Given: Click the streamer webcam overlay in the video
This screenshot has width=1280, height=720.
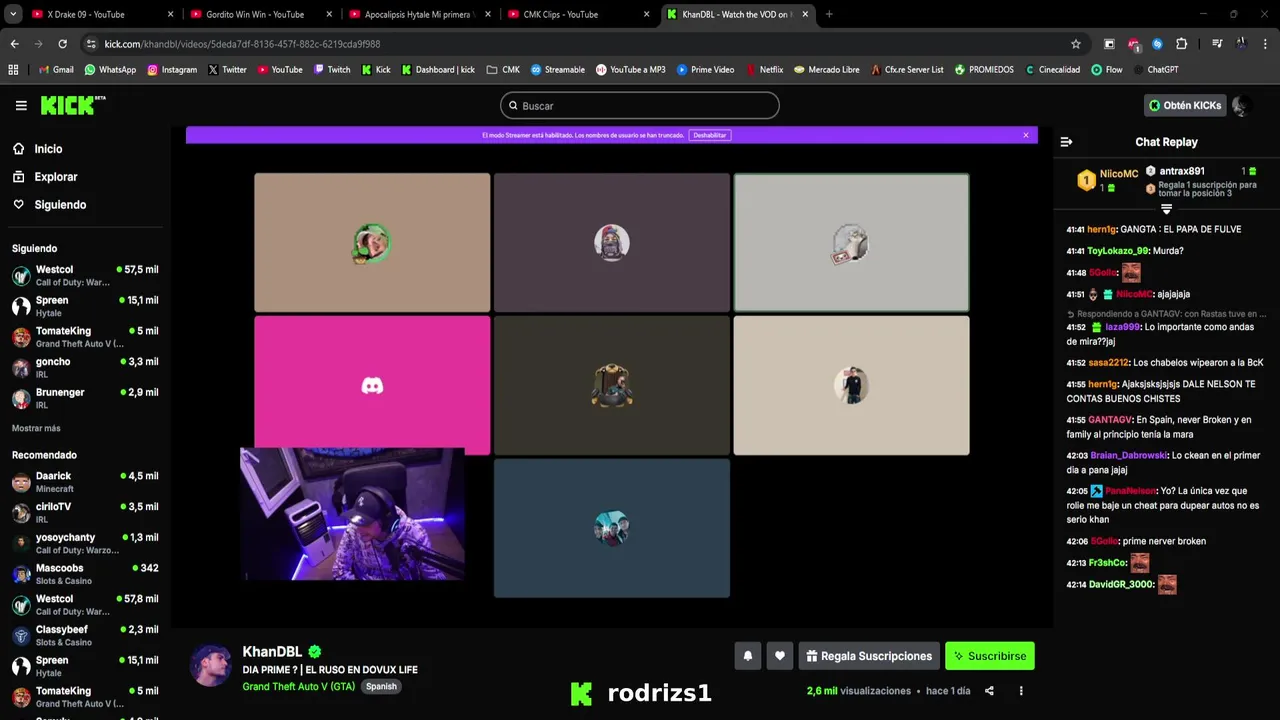Looking at the screenshot, I should point(352,514).
